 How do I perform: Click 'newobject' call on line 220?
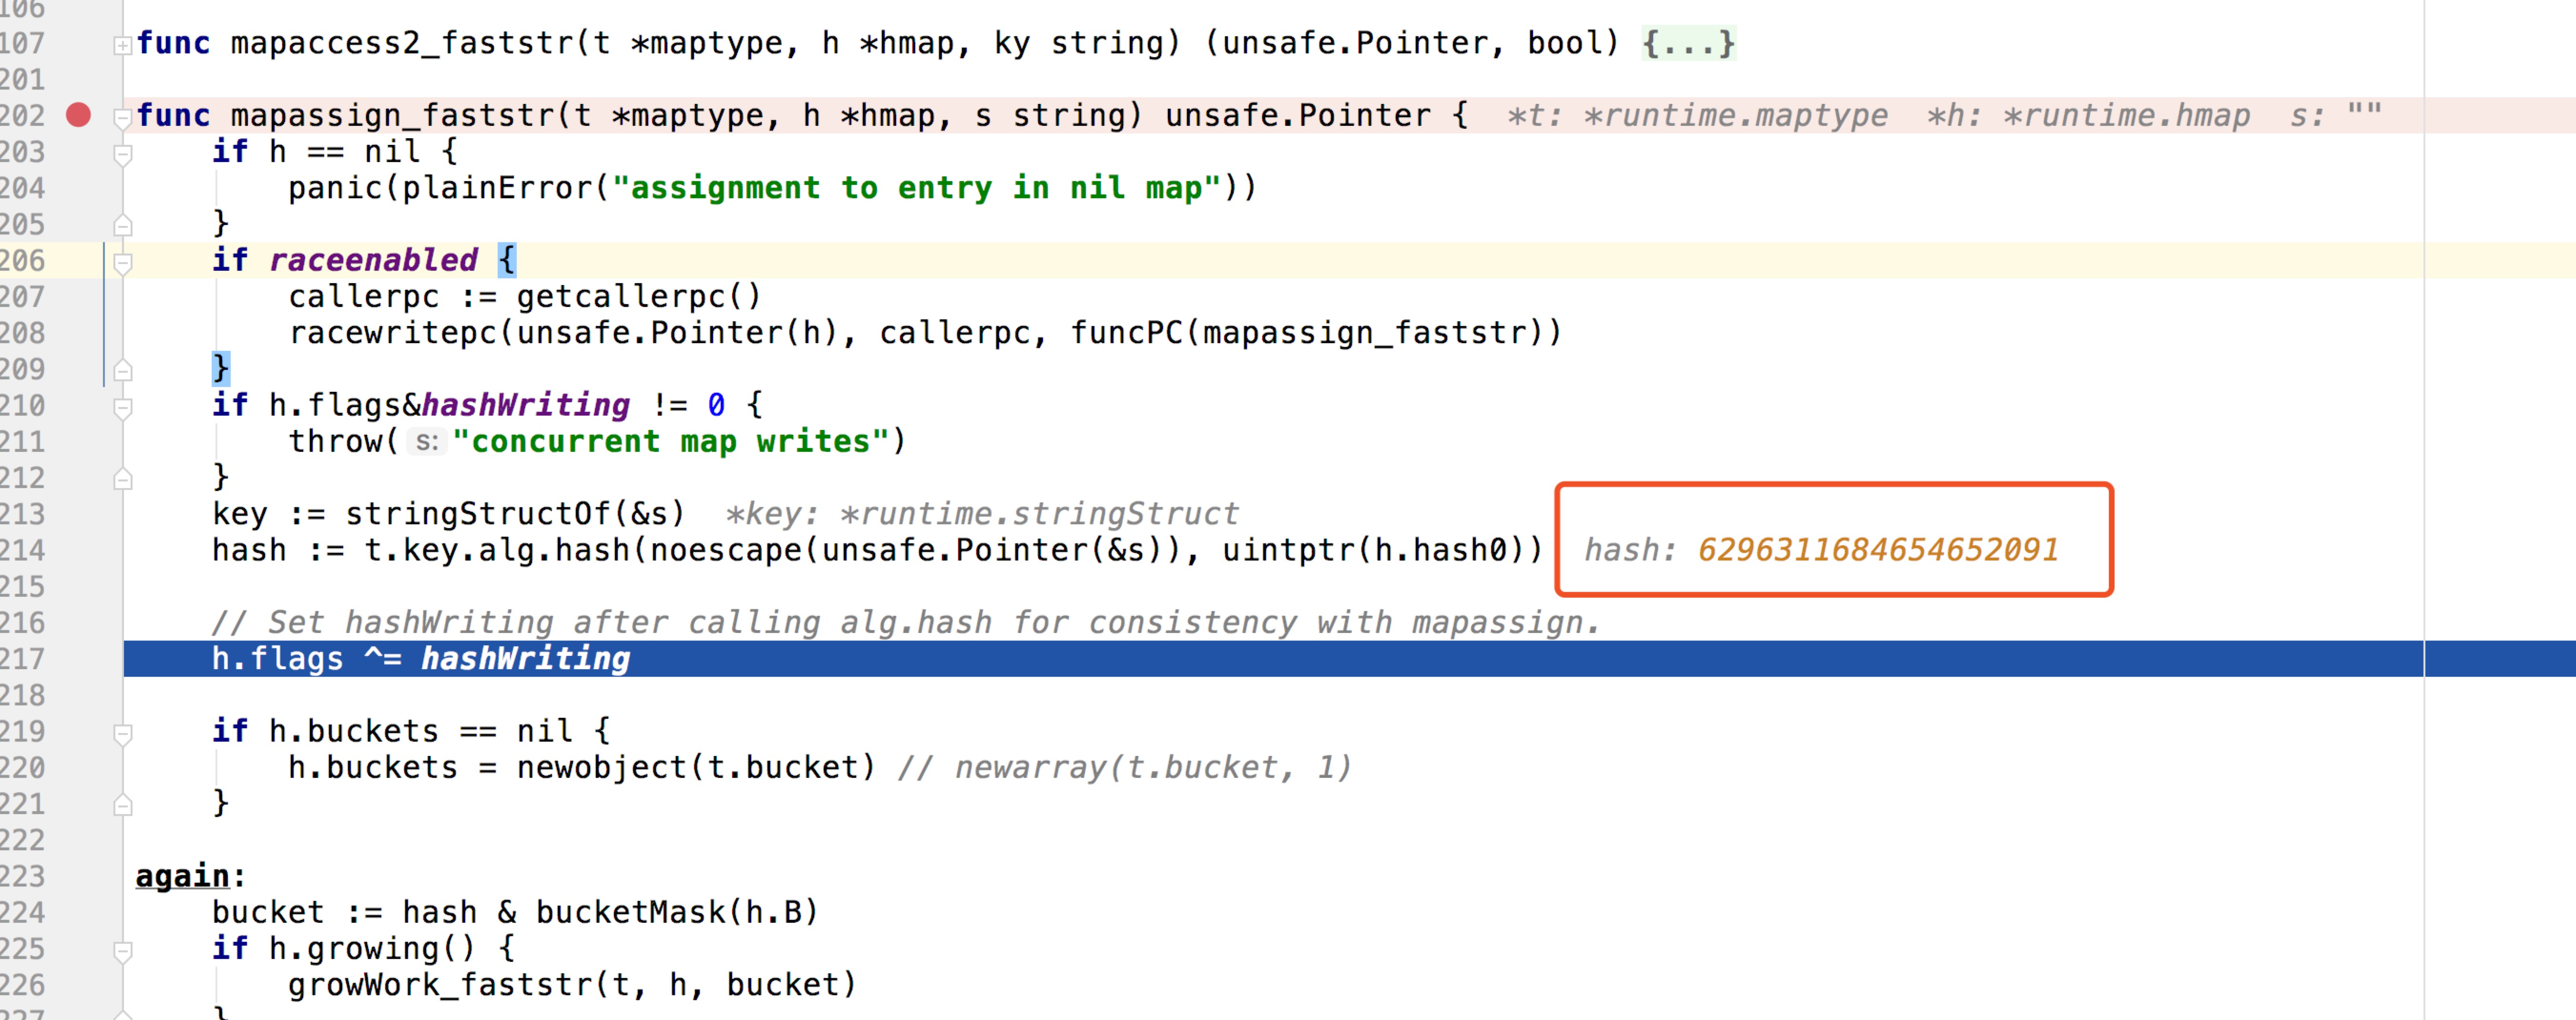pos(602,768)
